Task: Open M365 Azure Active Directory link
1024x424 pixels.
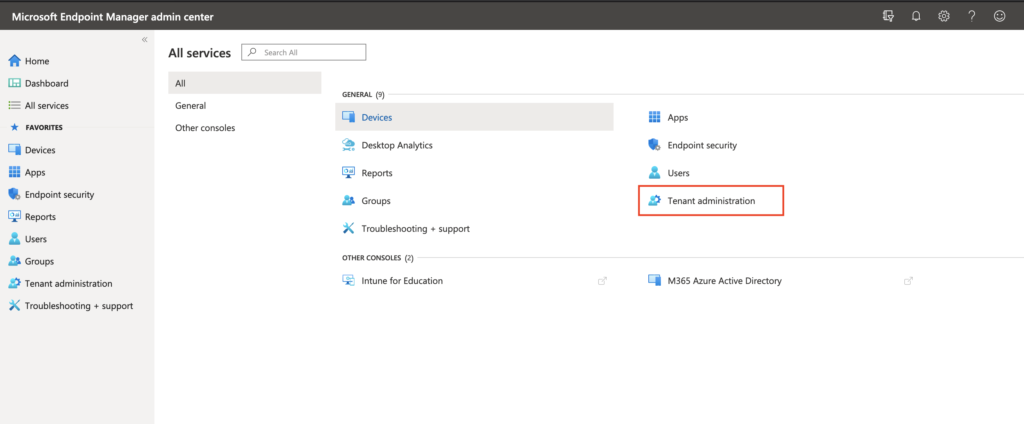Action: coord(724,281)
